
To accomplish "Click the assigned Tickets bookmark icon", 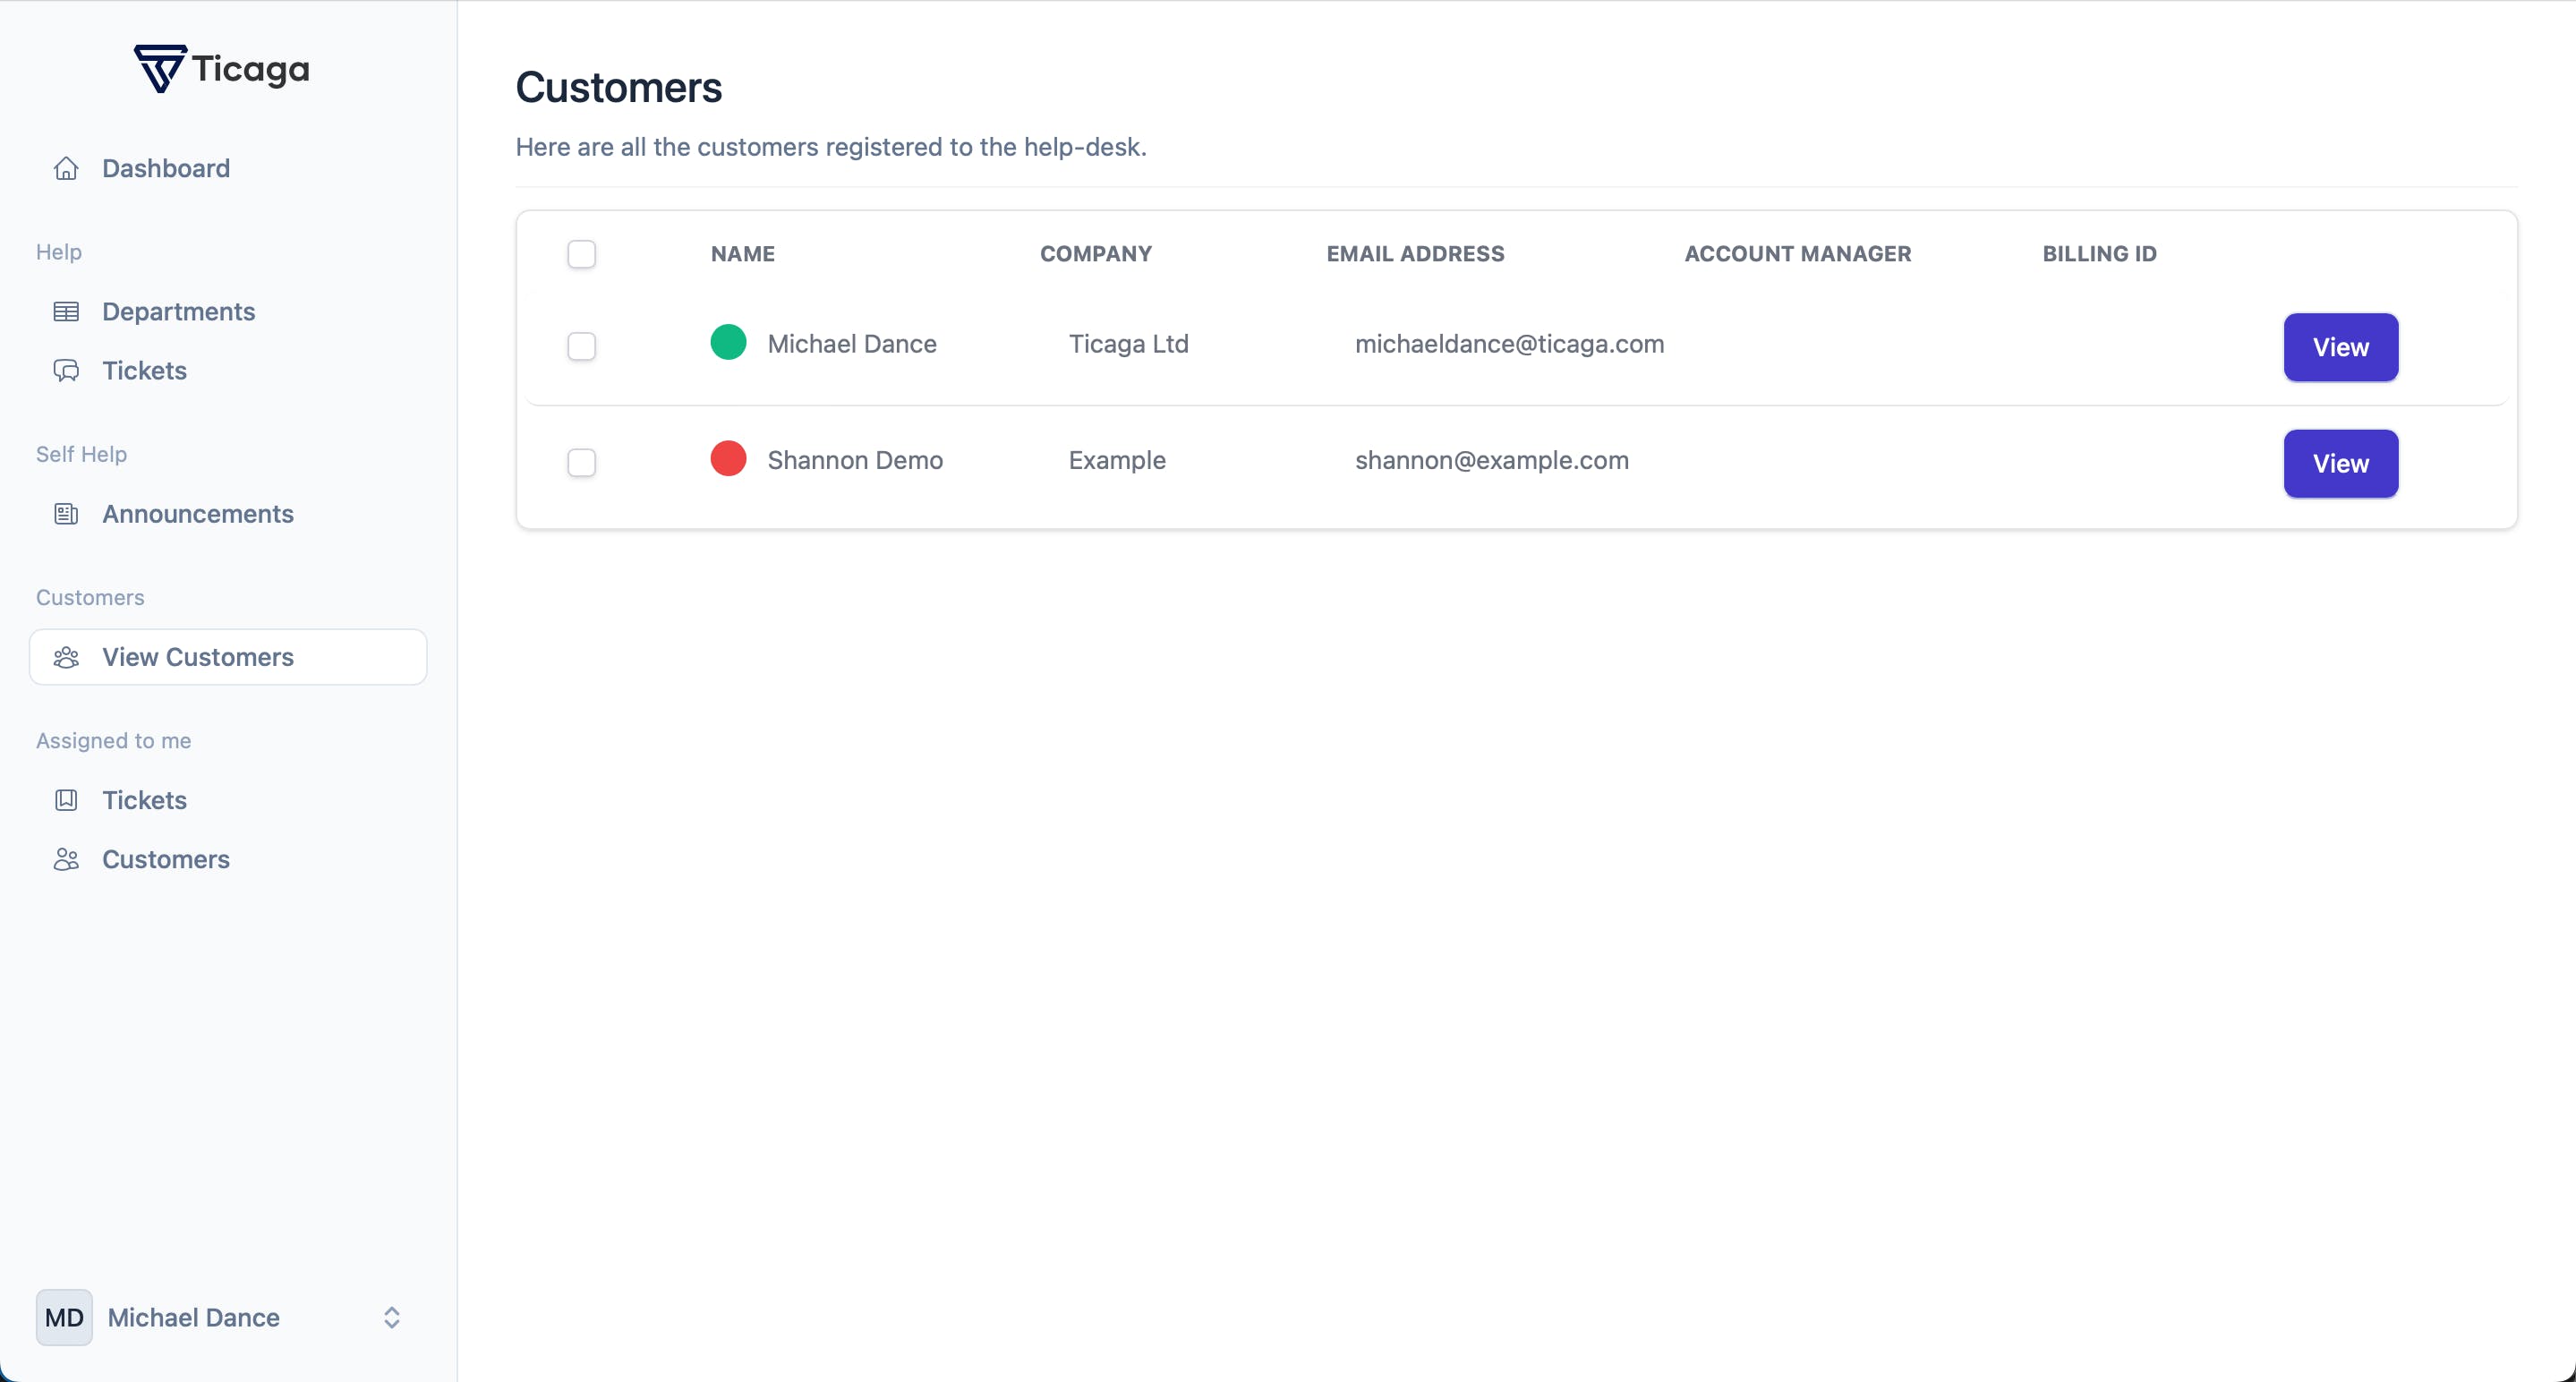I will point(66,800).
